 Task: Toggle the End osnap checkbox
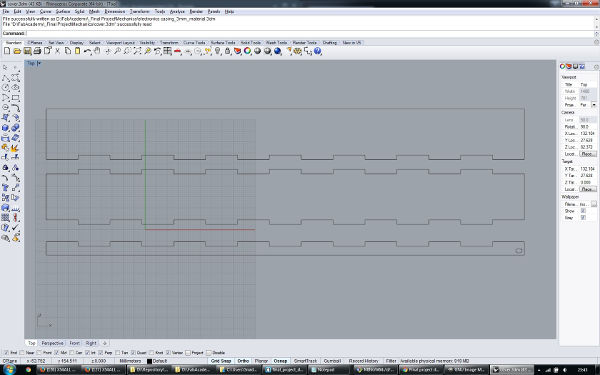[6, 352]
